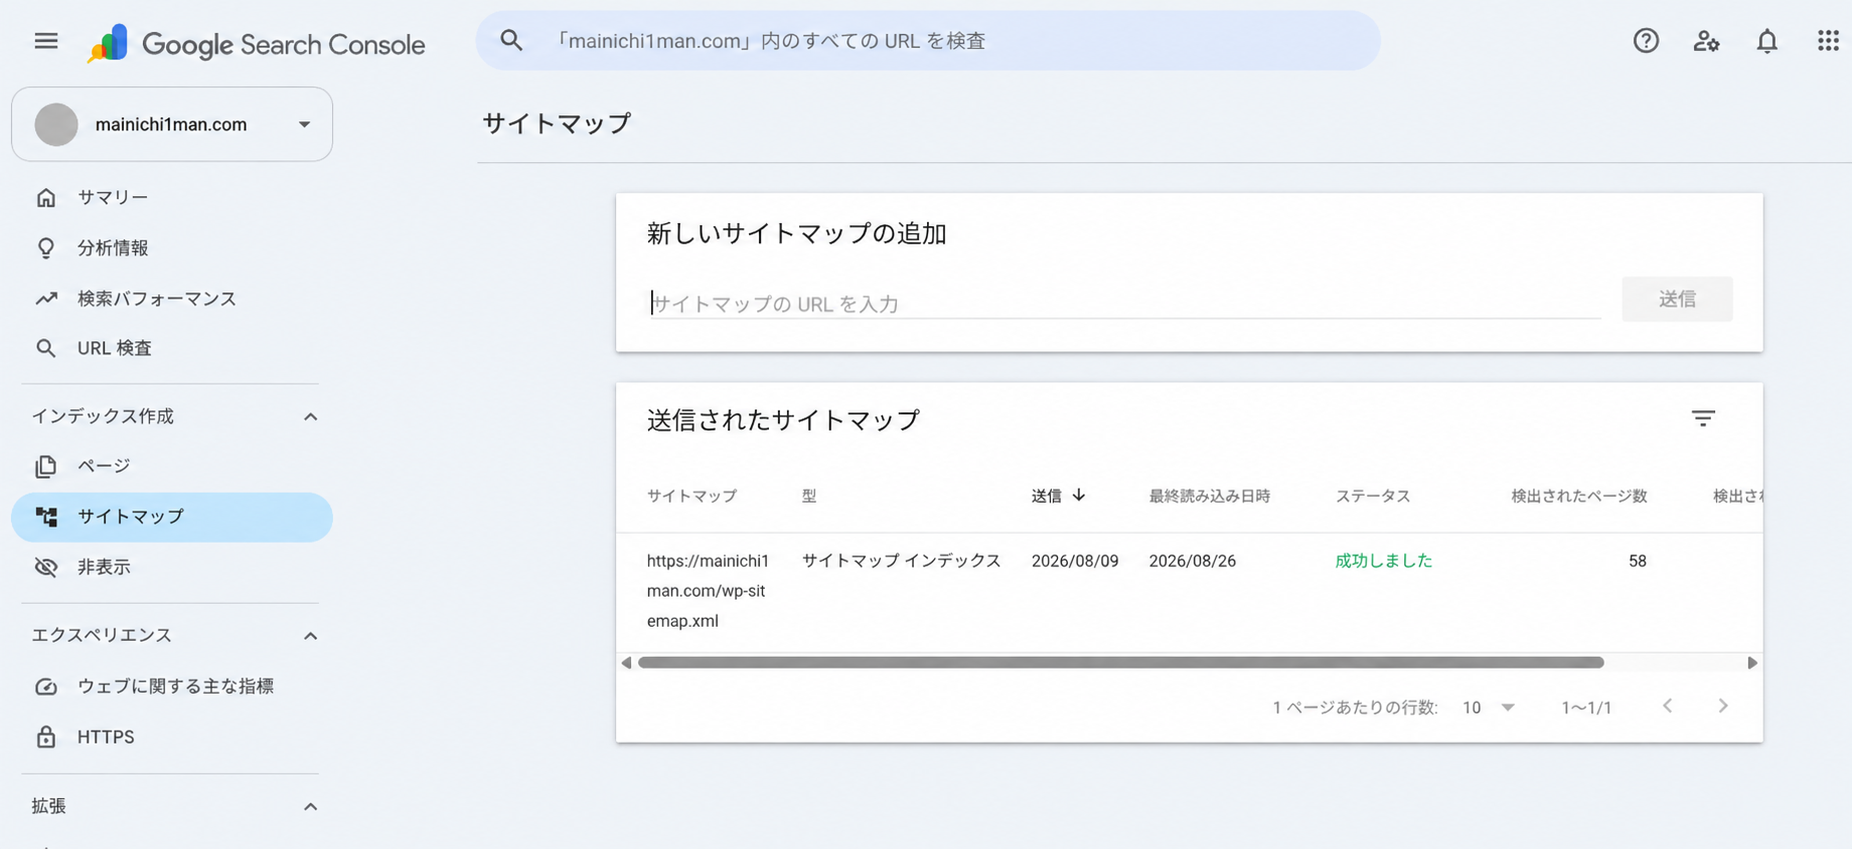The height and width of the screenshot is (849, 1852).
Task: Click the URL inspection search box at top
Action: [x=928, y=41]
